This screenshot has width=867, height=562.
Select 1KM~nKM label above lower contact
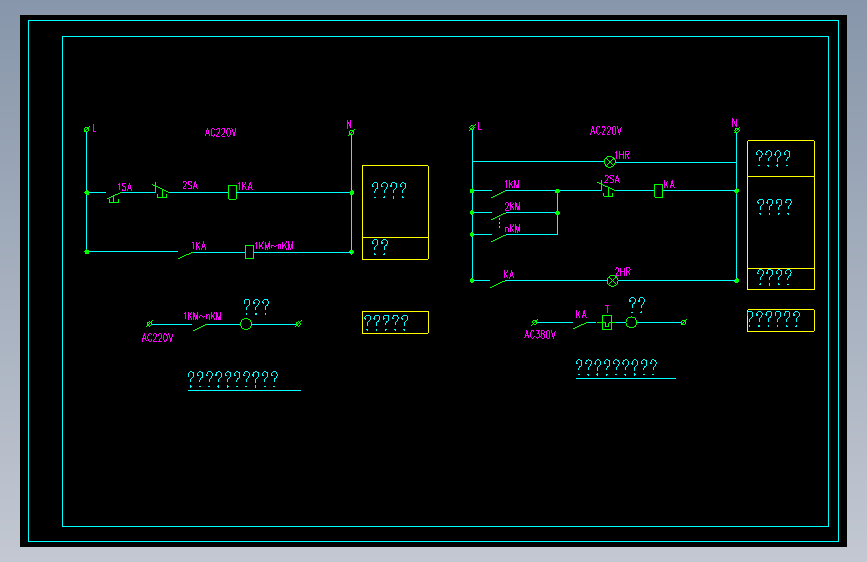[x=202, y=316]
